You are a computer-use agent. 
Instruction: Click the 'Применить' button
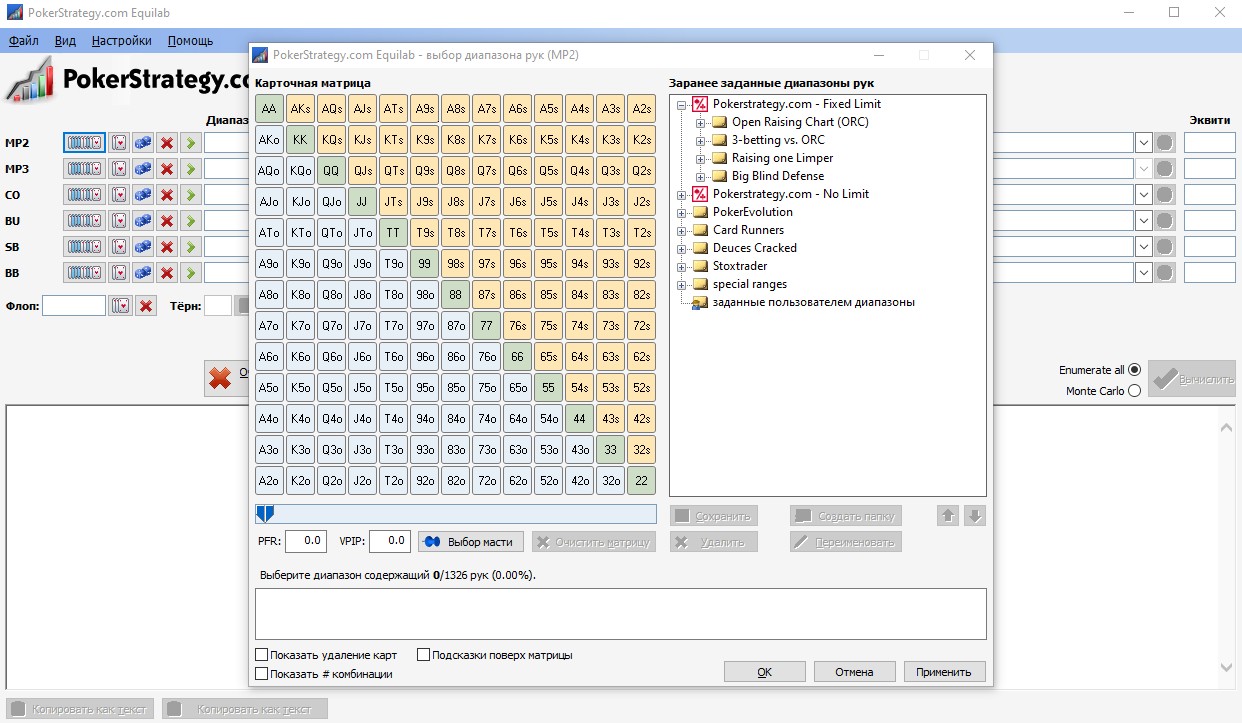944,672
